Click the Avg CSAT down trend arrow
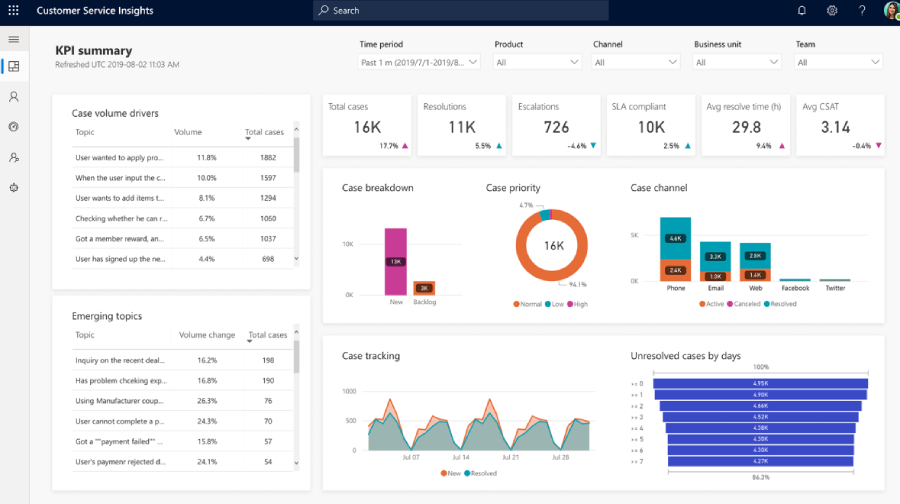The image size is (900, 504). pyautogui.click(x=878, y=146)
